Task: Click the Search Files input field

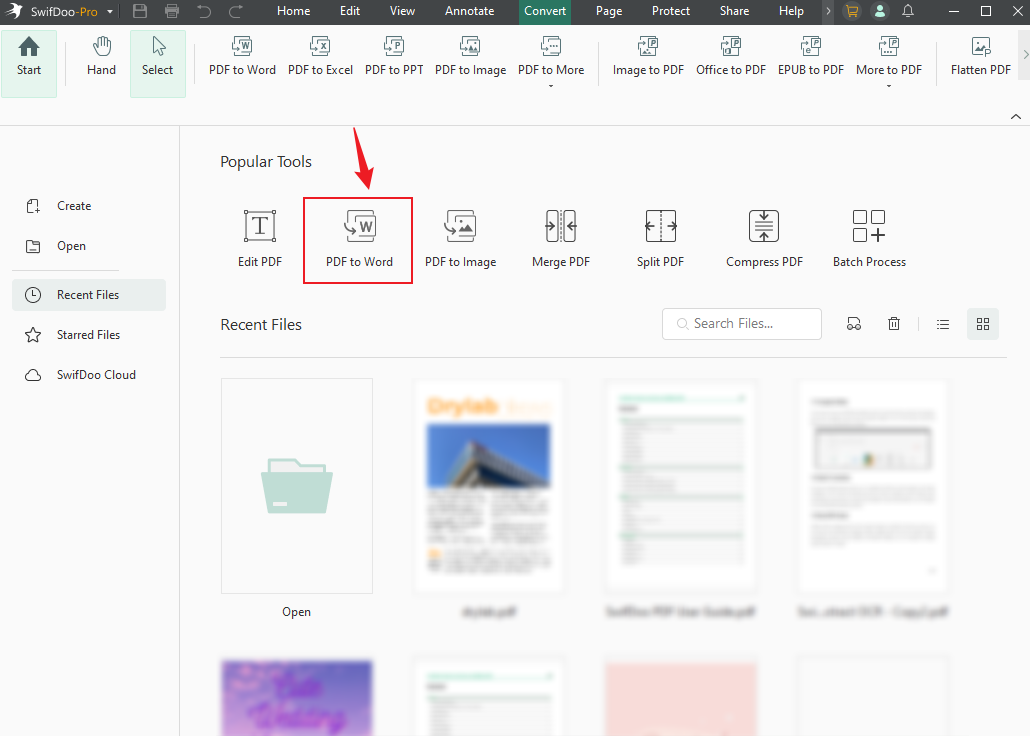Action: pyautogui.click(x=742, y=324)
